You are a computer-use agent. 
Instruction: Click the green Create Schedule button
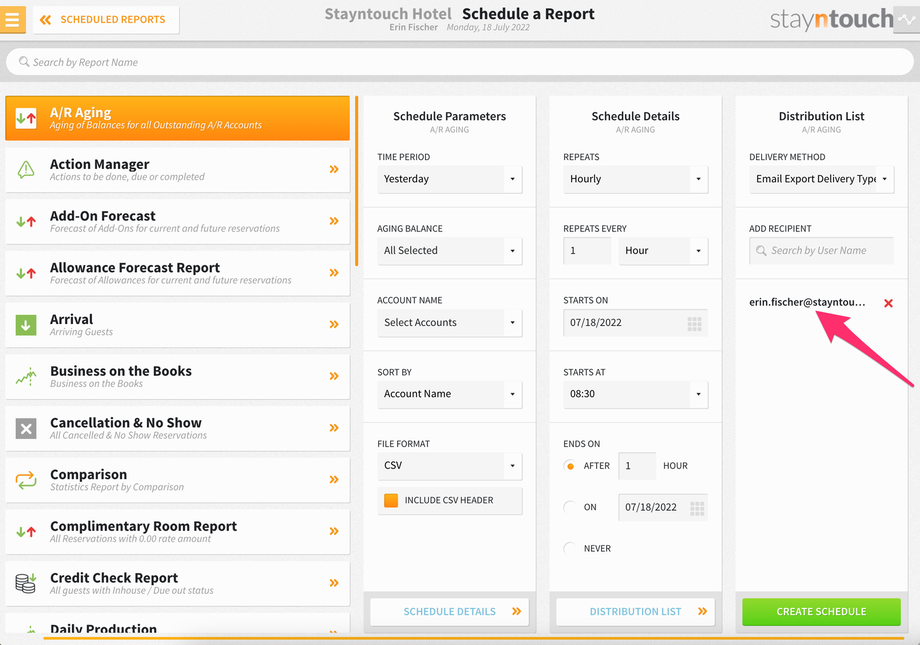(x=821, y=612)
